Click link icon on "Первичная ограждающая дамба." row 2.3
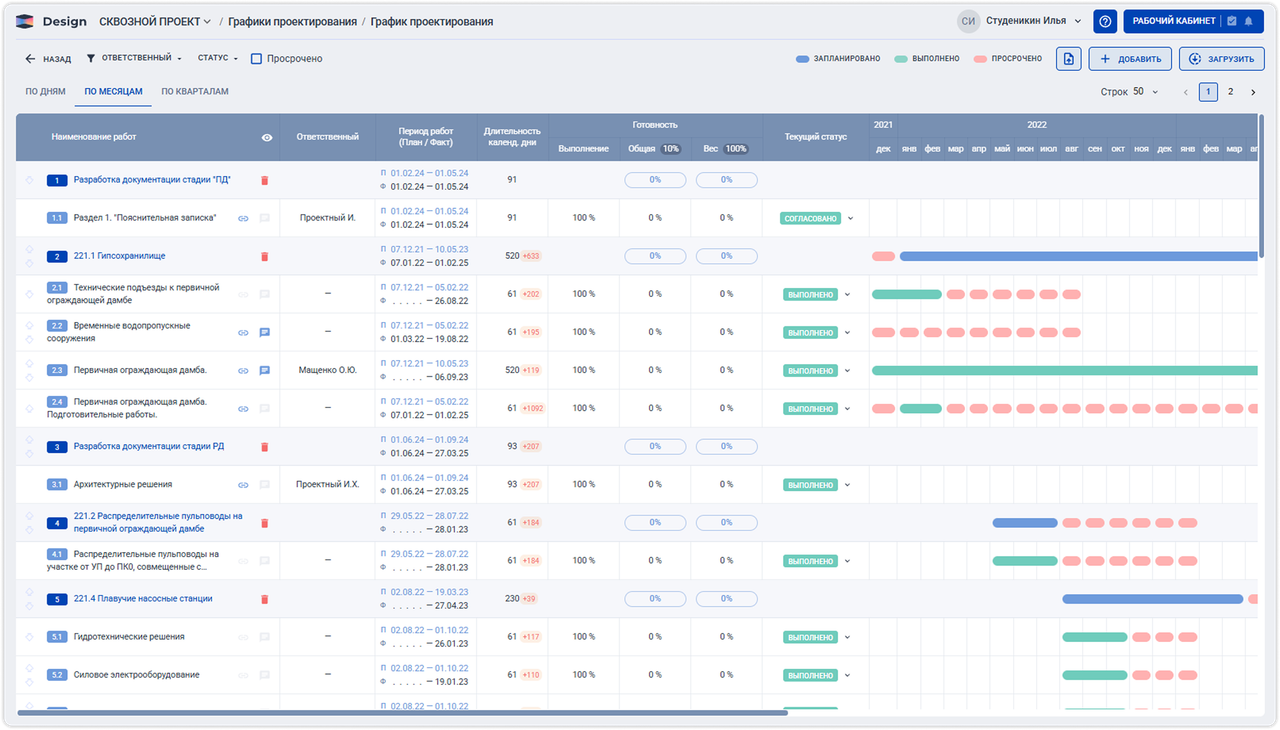 click(242, 370)
